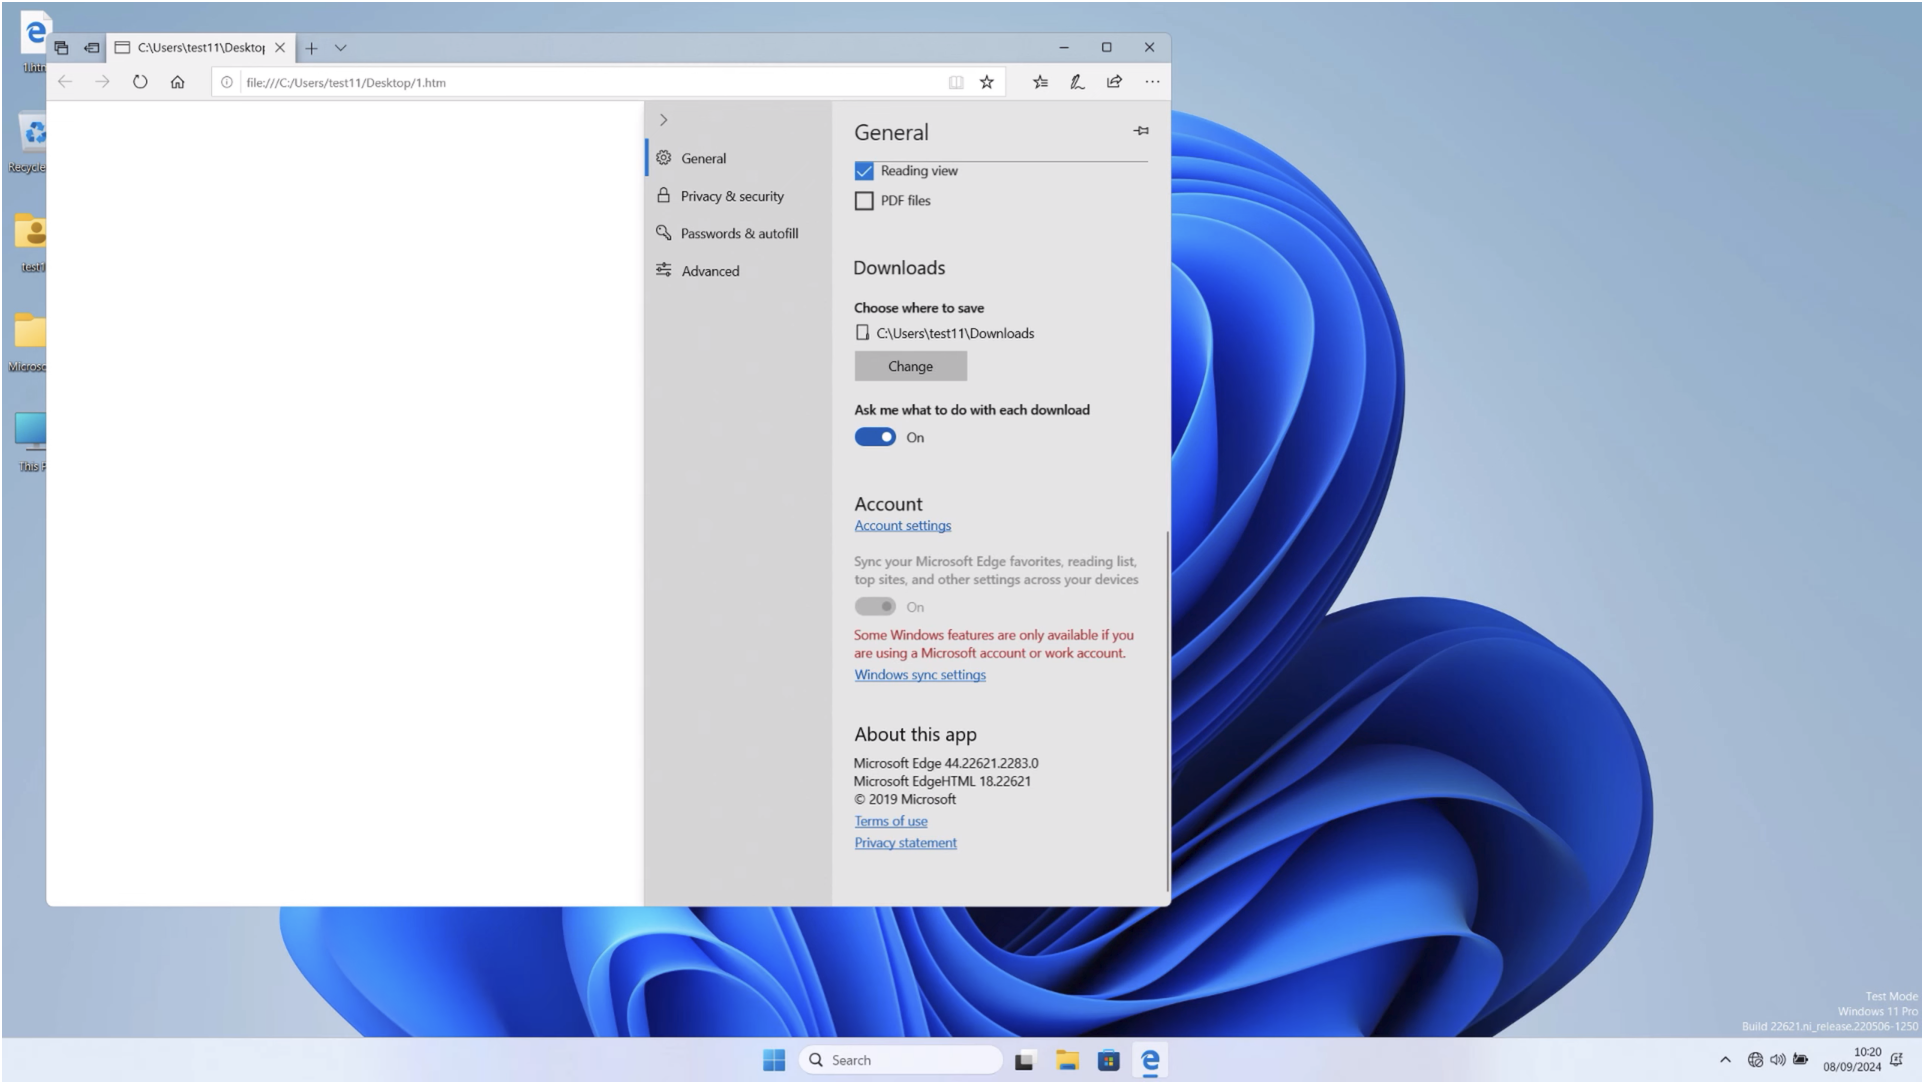1924x1084 pixels.
Task: Add notes with pen icon
Action: tap(1077, 82)
